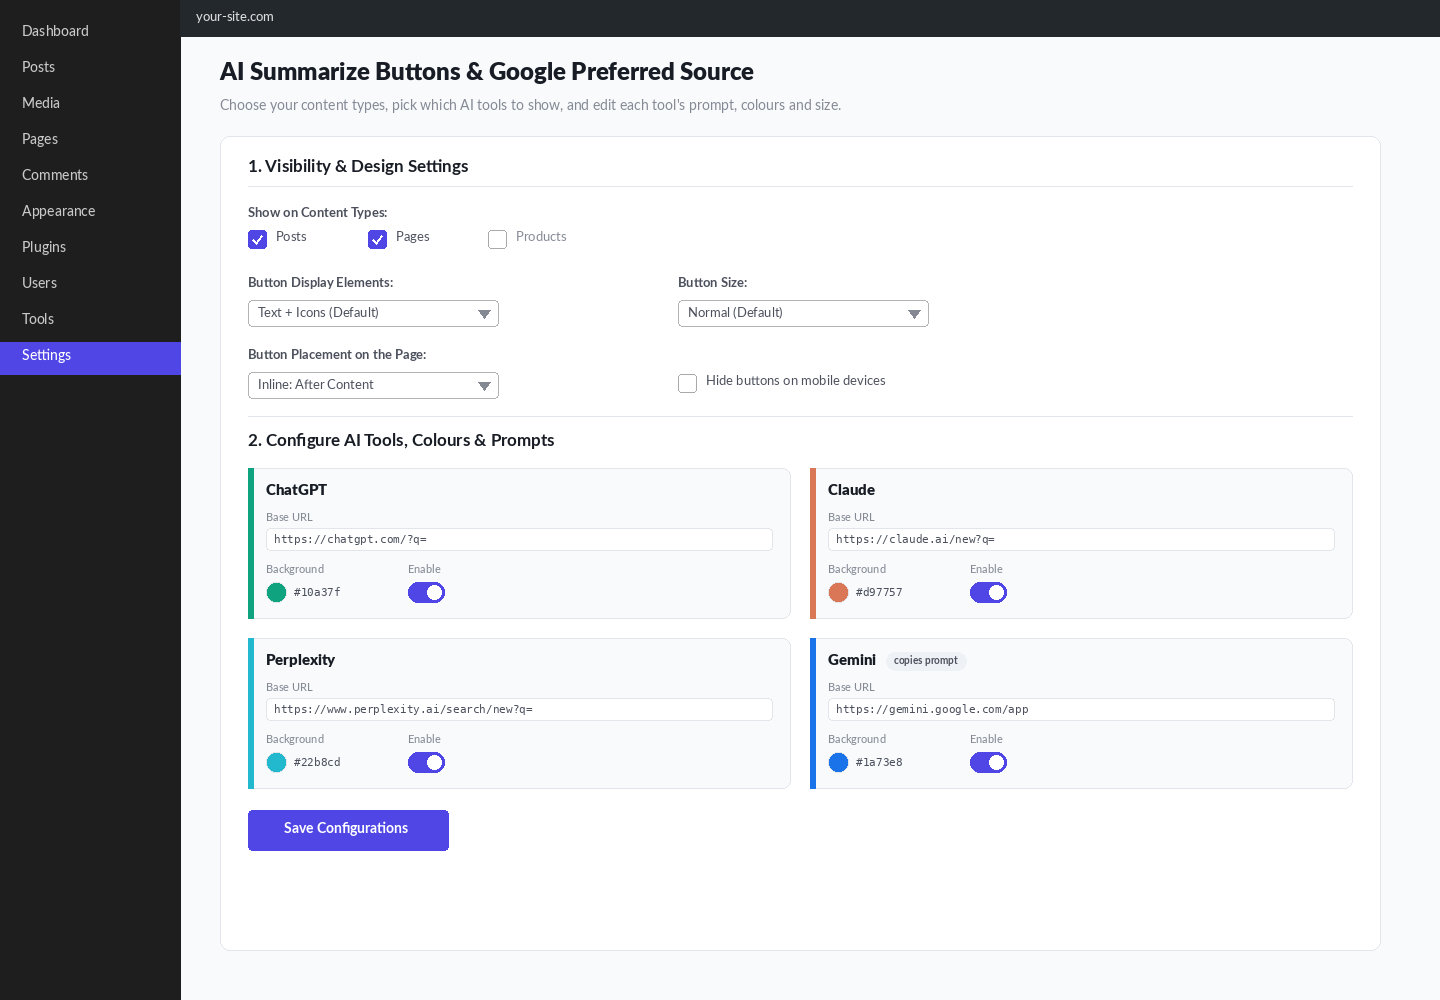Expand the Button Size dropdown
The height and width of the screenshot is (1000, 1440).
click(803, 313)
